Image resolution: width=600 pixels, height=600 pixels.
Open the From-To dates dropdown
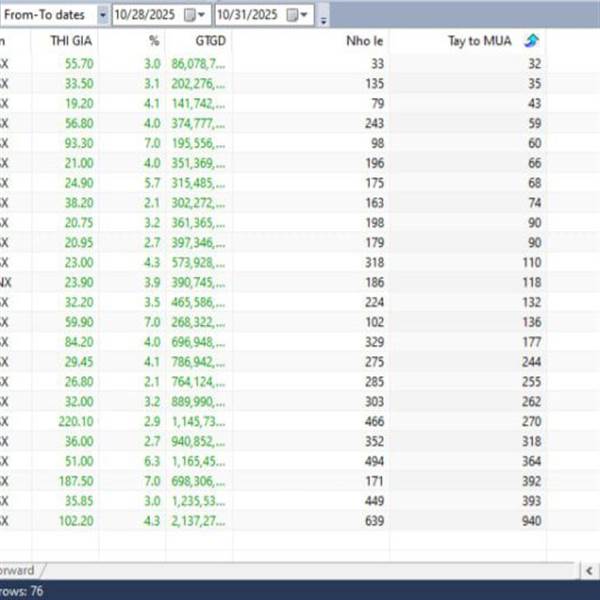click(x=103, y=15)
